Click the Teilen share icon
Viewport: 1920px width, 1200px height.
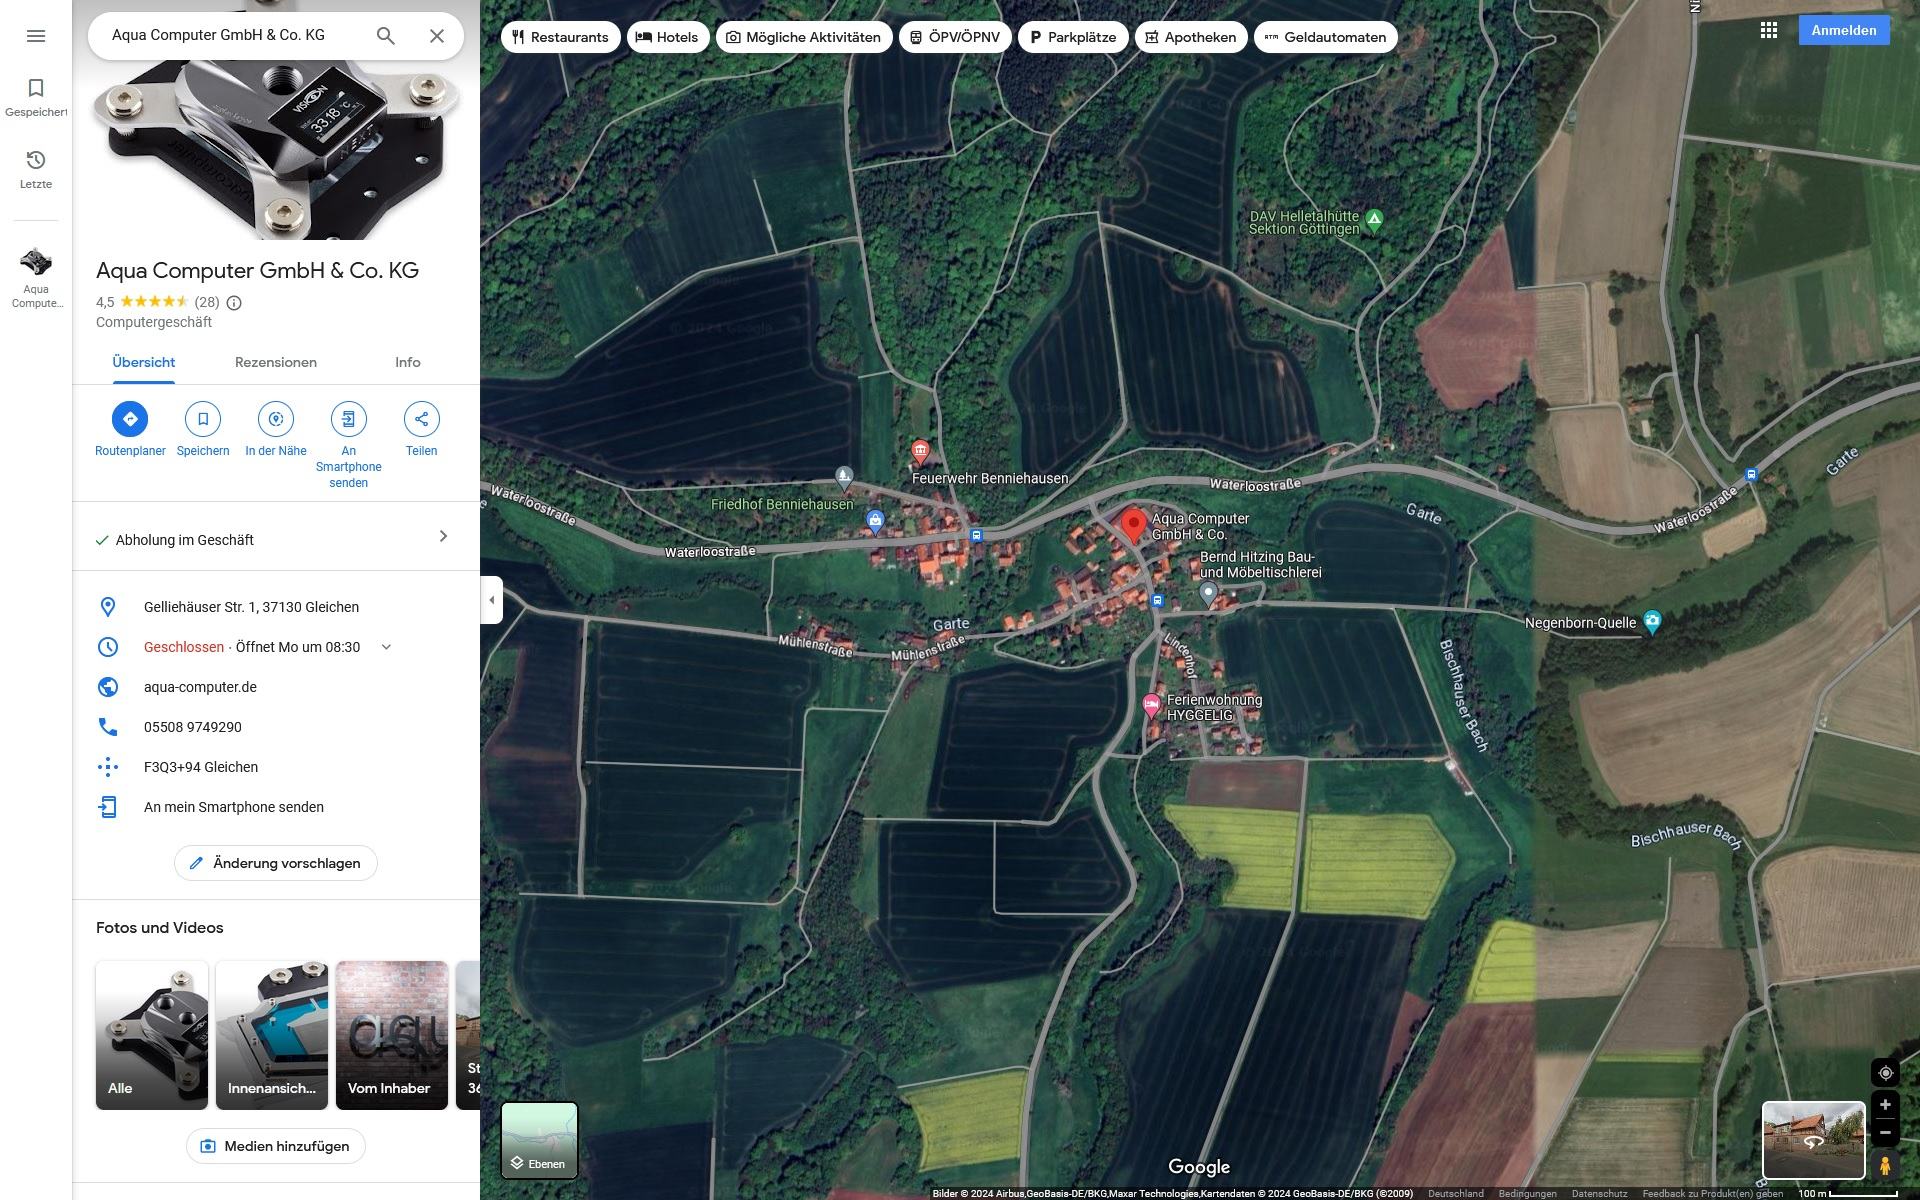[421, 419]
